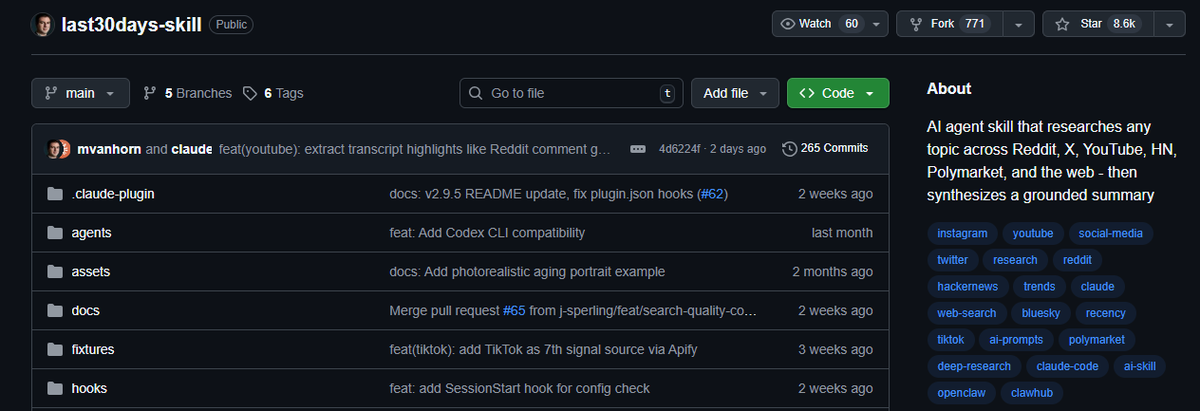1200x411 pixels.
Task: Select the reddit topic tag
Action: tap(1077, 260)
